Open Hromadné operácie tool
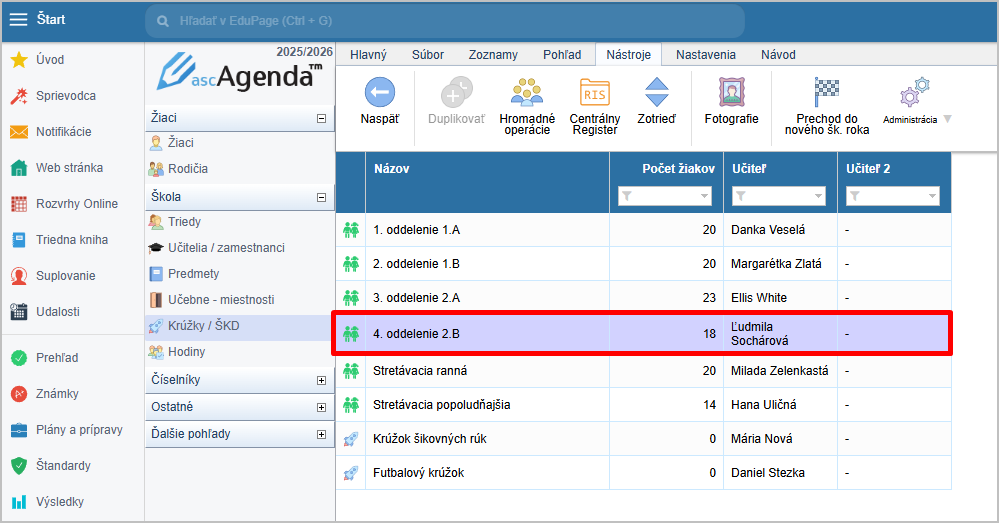 526,94
